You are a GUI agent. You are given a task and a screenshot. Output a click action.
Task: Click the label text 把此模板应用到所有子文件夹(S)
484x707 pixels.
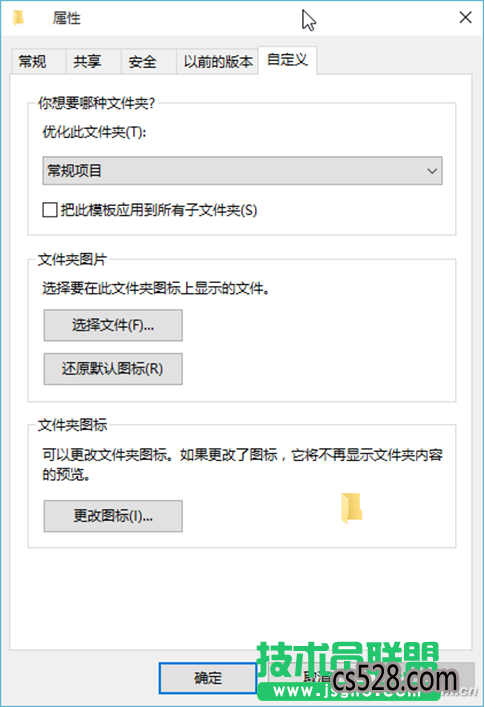click(x=159, y=210)
